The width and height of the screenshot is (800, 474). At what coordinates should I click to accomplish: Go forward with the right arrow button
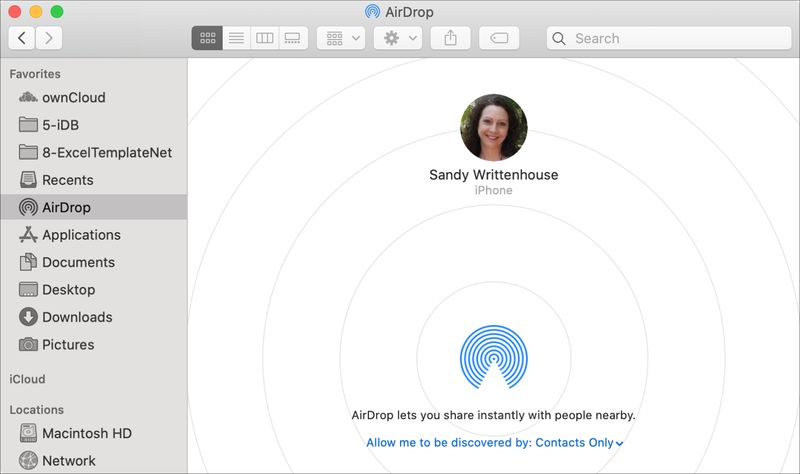pos(49,38)
